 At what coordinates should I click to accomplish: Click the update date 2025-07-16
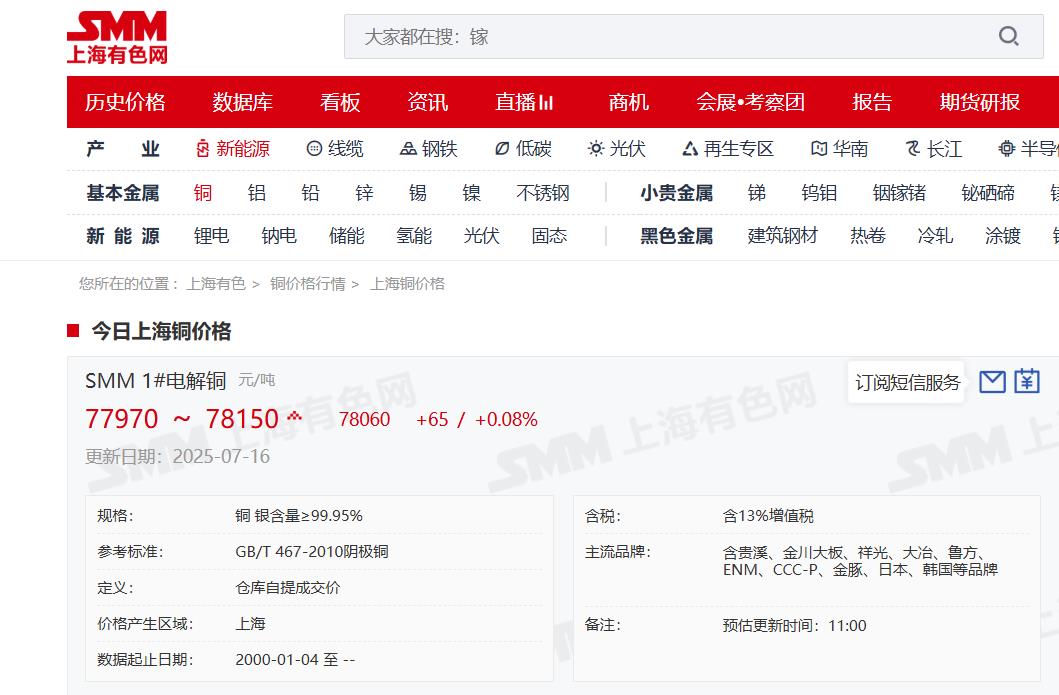pyautogui.click(x=222, y=457)
